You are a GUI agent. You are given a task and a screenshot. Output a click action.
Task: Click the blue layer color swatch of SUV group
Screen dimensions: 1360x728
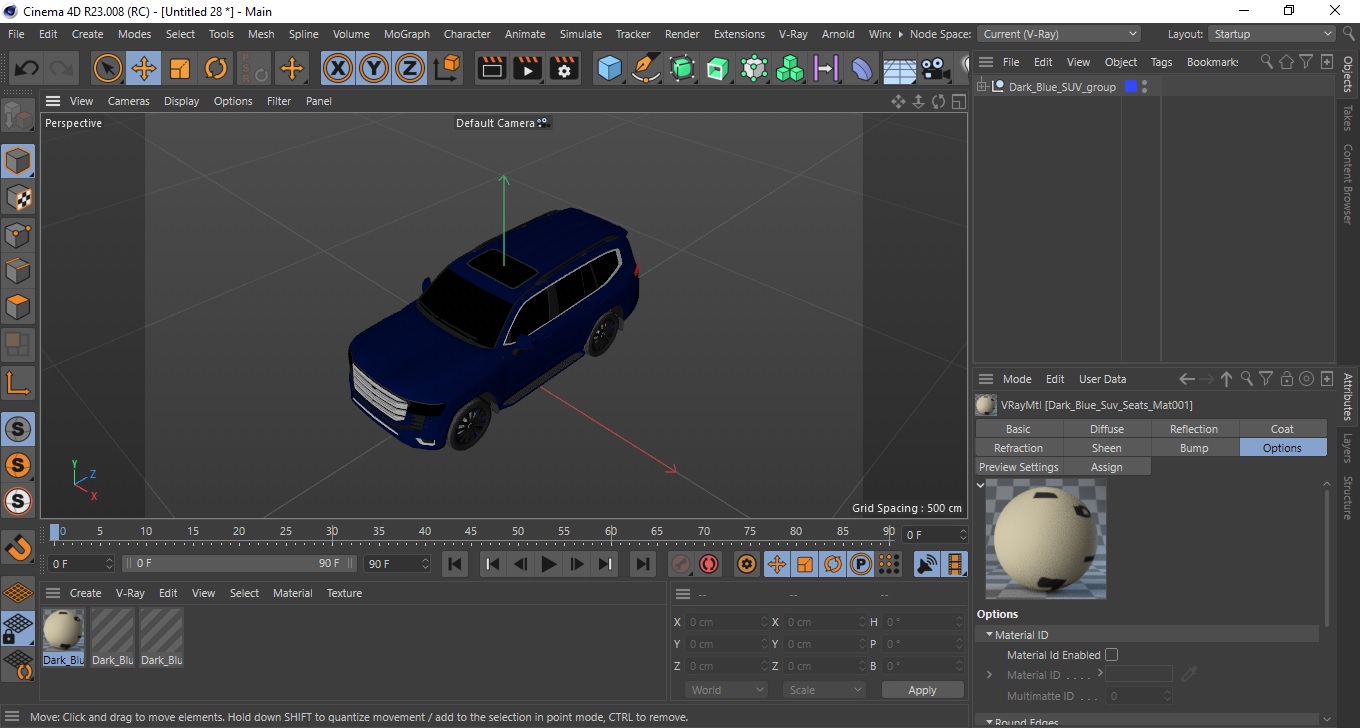pos(1131,87)
